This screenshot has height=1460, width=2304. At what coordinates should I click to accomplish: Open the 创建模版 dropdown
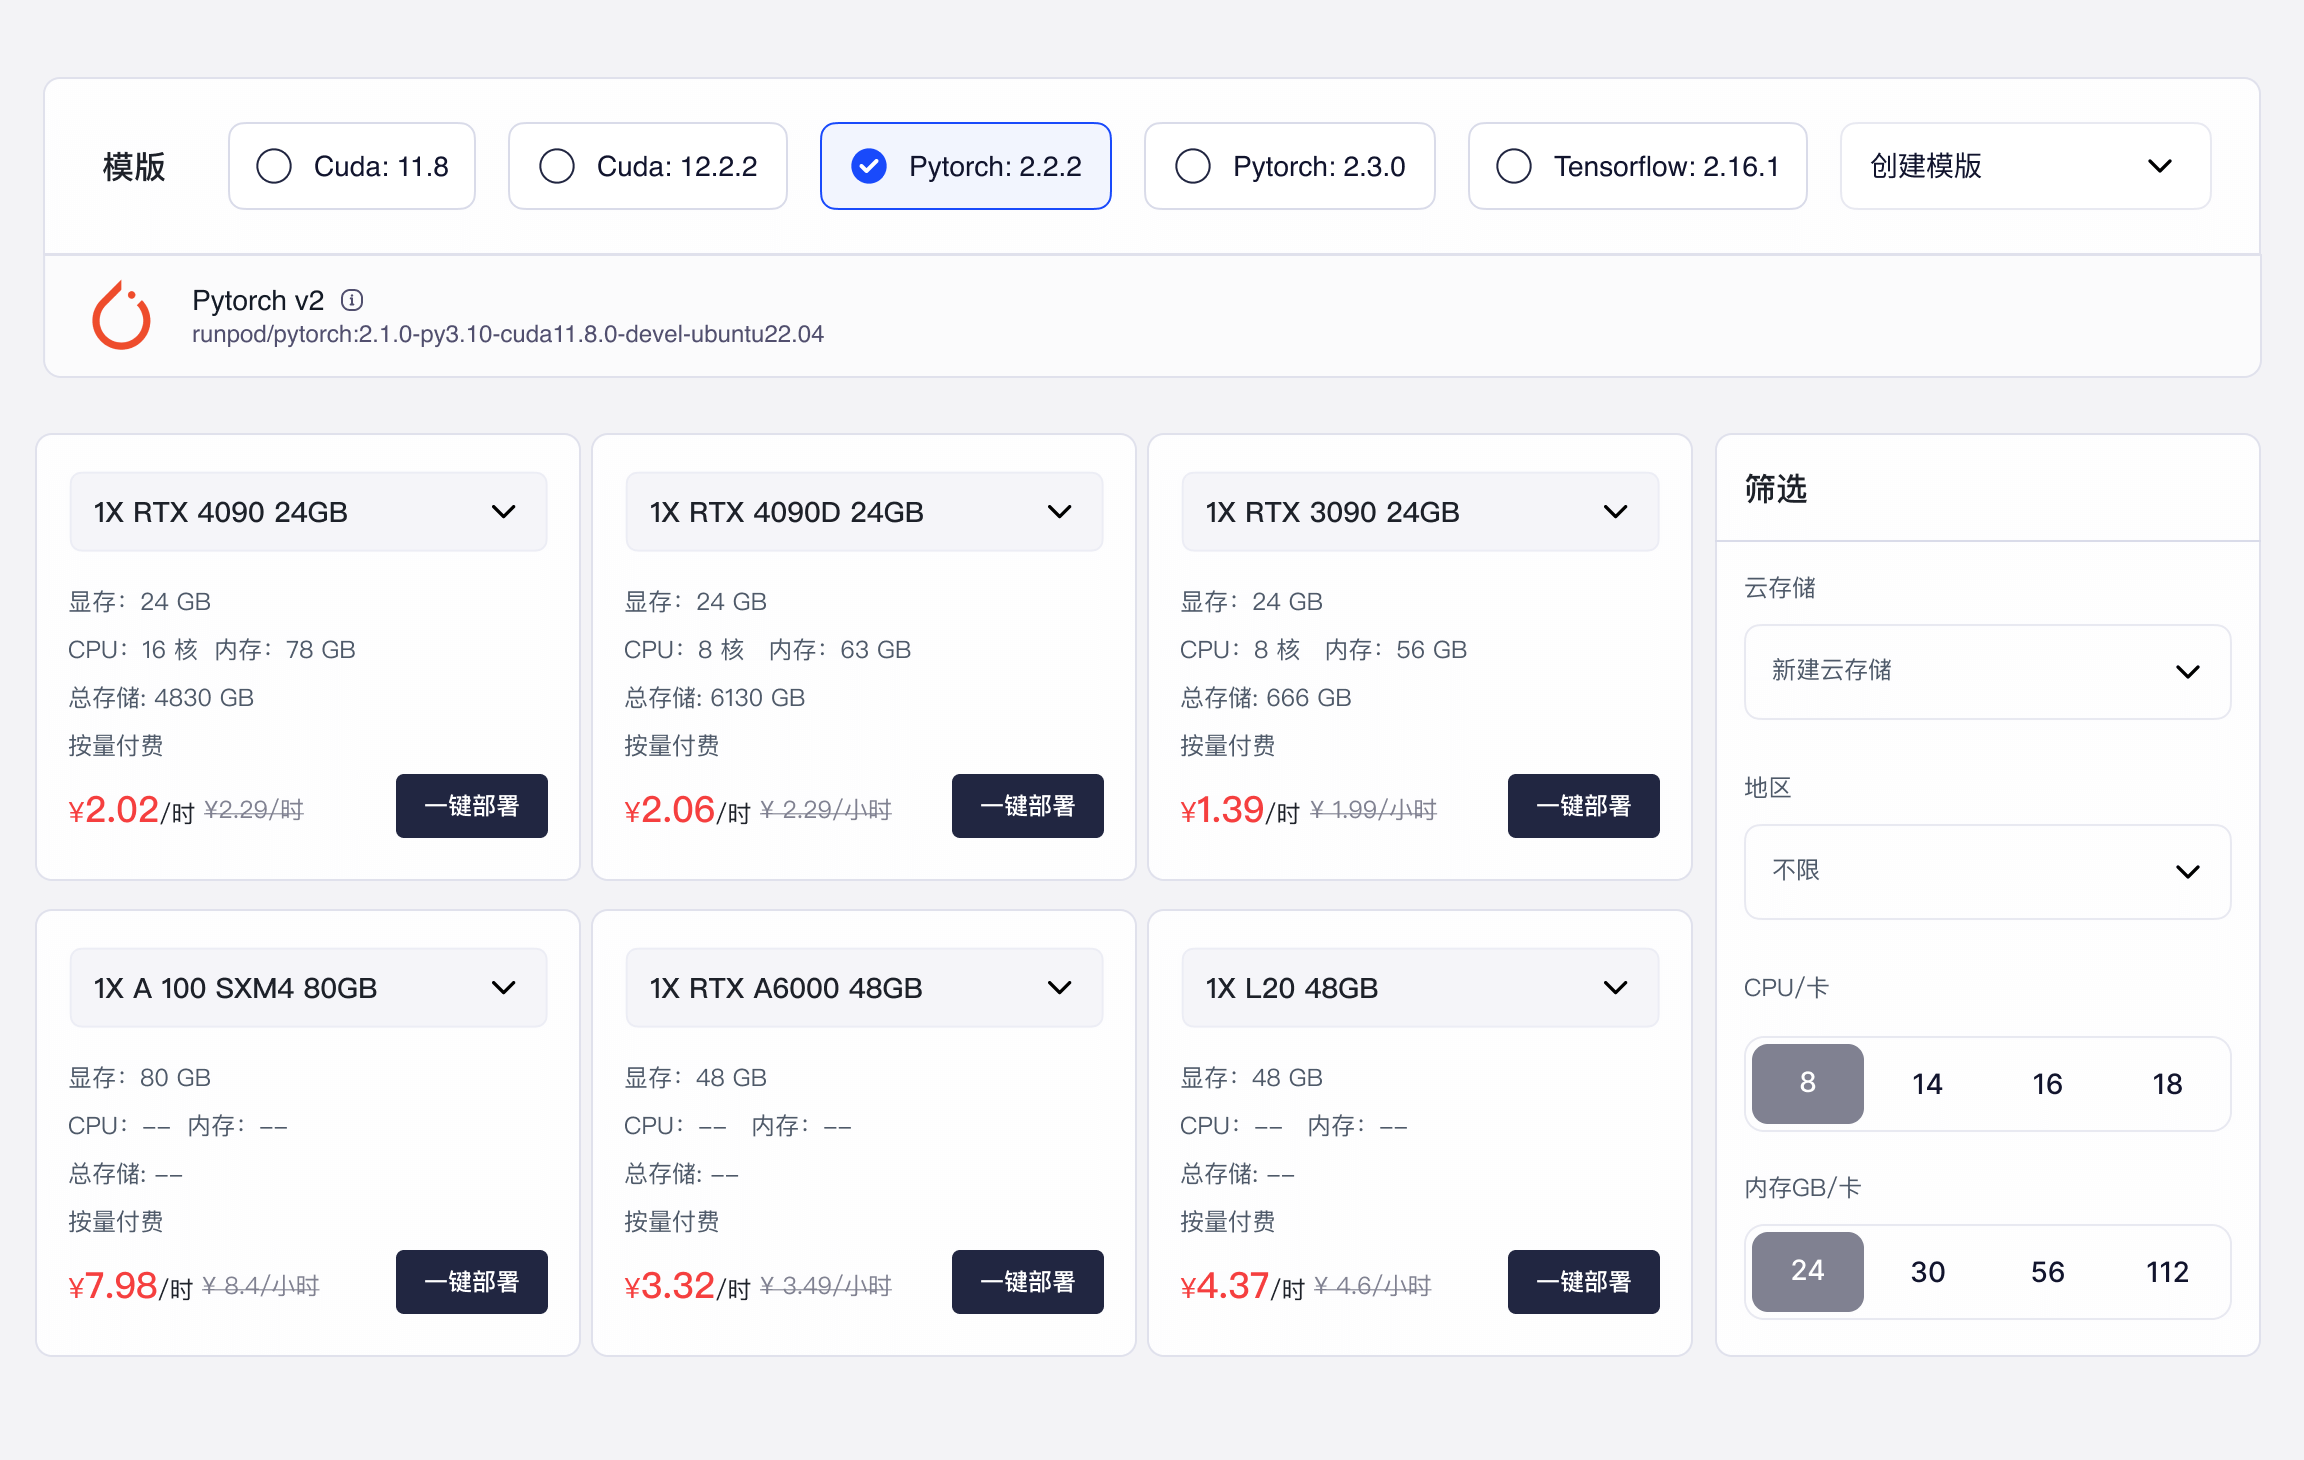tap(2026, 166)
